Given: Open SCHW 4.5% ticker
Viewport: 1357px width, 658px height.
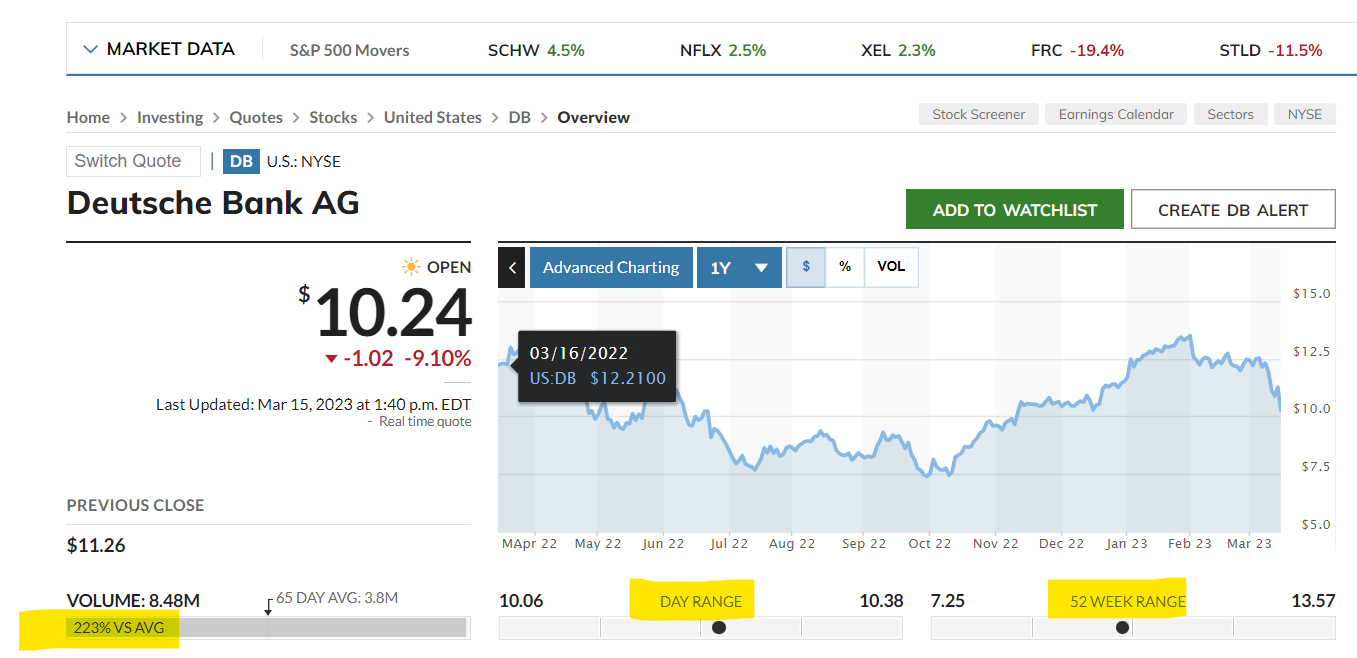Looking at the screenshot, I should coord(536,50).
